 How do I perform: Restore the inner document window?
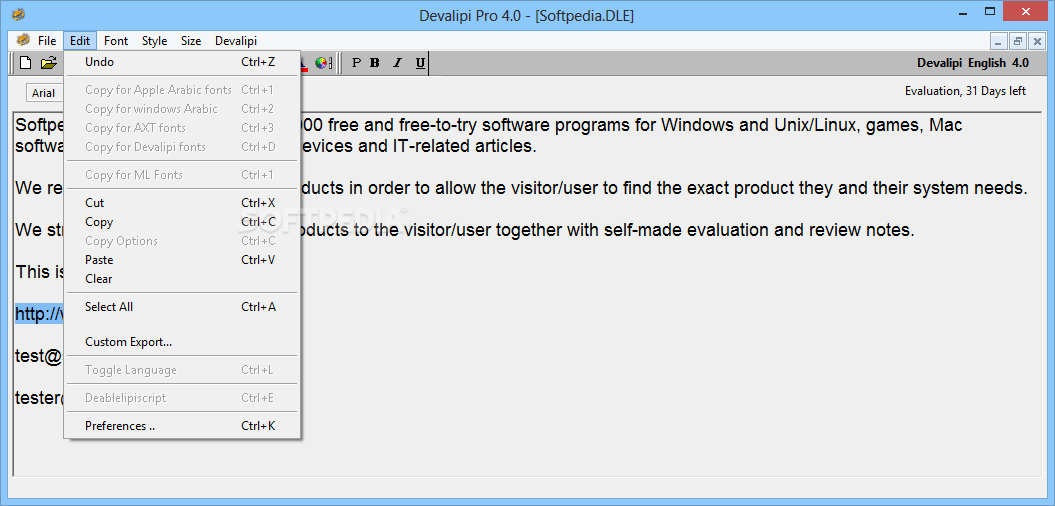(1017, 41)
